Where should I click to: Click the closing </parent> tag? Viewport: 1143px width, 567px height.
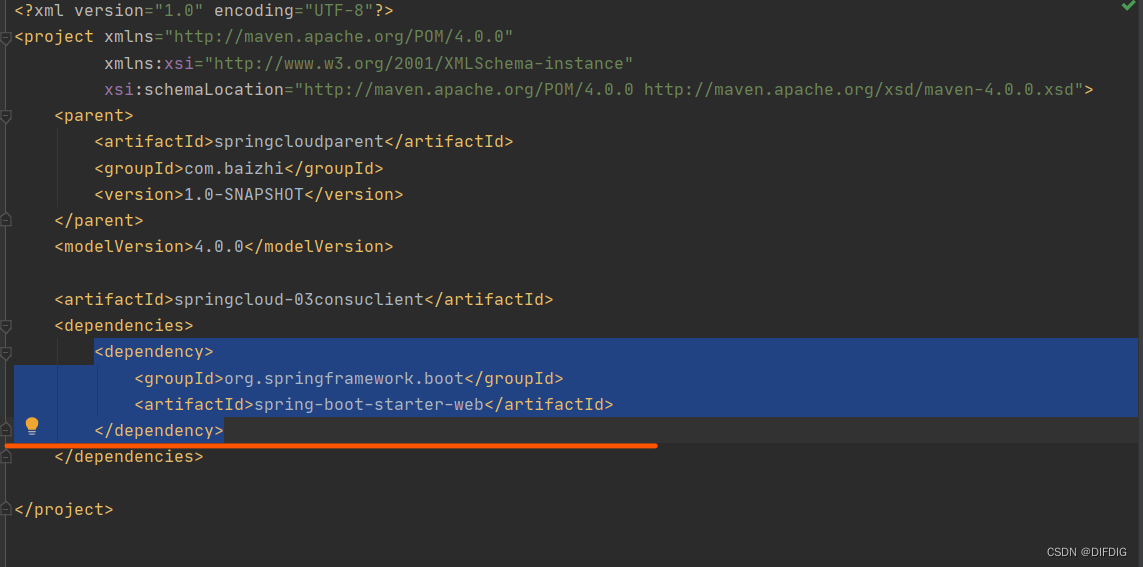tap(99, 220)
